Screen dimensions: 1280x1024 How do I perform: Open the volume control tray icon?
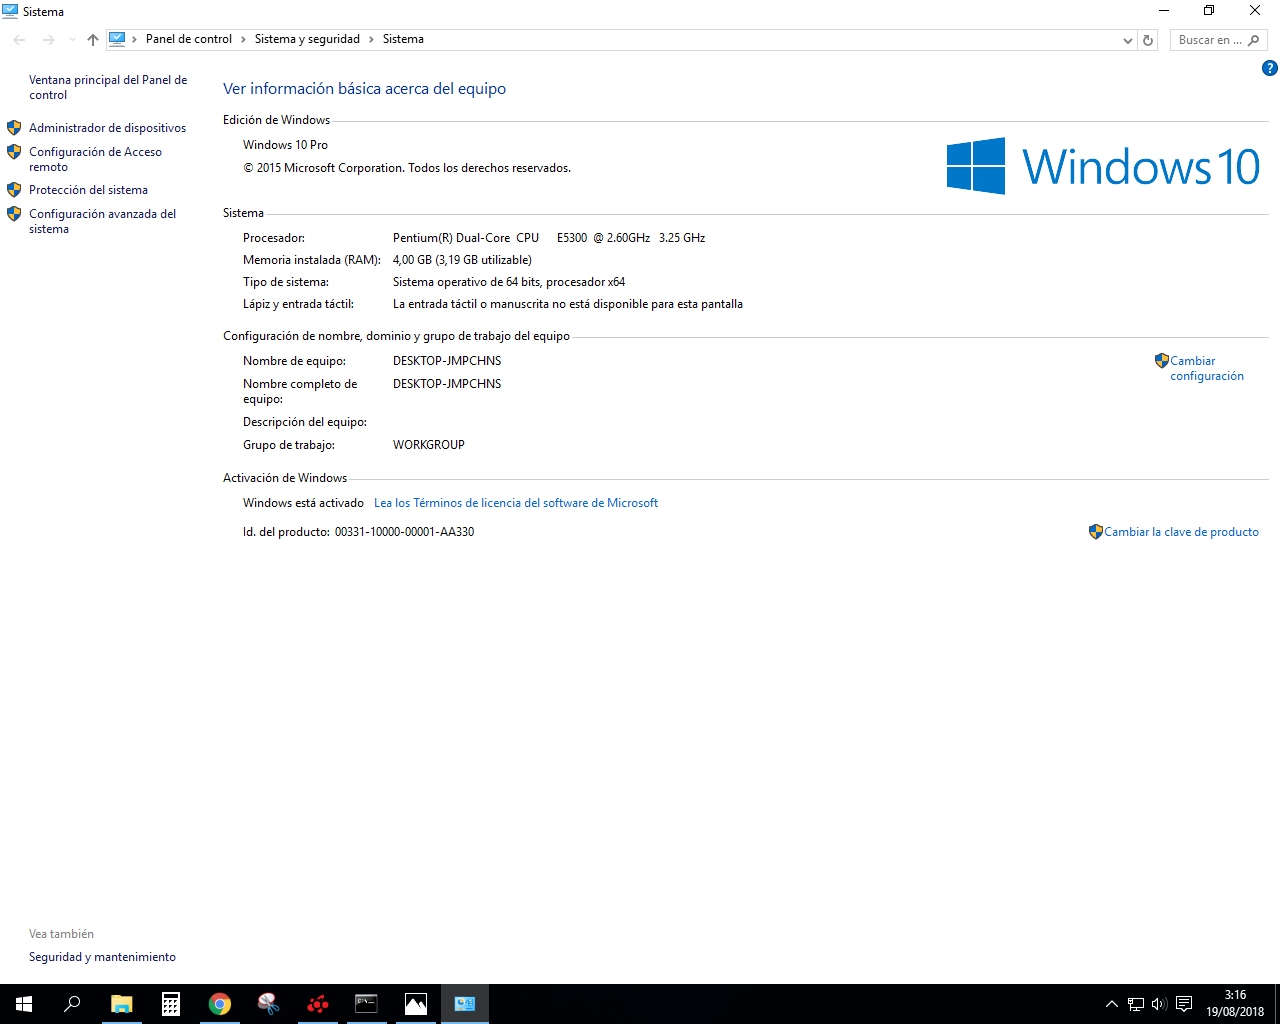[1159, 1004]
